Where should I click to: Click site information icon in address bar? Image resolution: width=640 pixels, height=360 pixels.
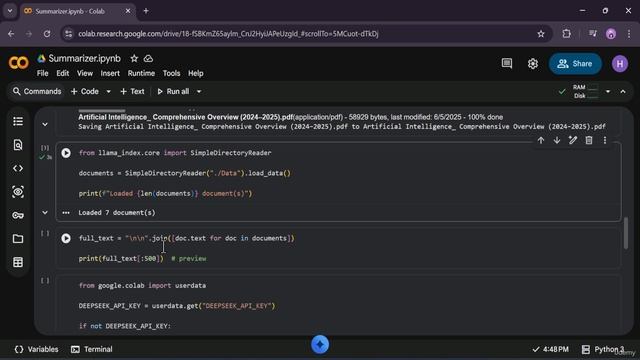(69, 34)
